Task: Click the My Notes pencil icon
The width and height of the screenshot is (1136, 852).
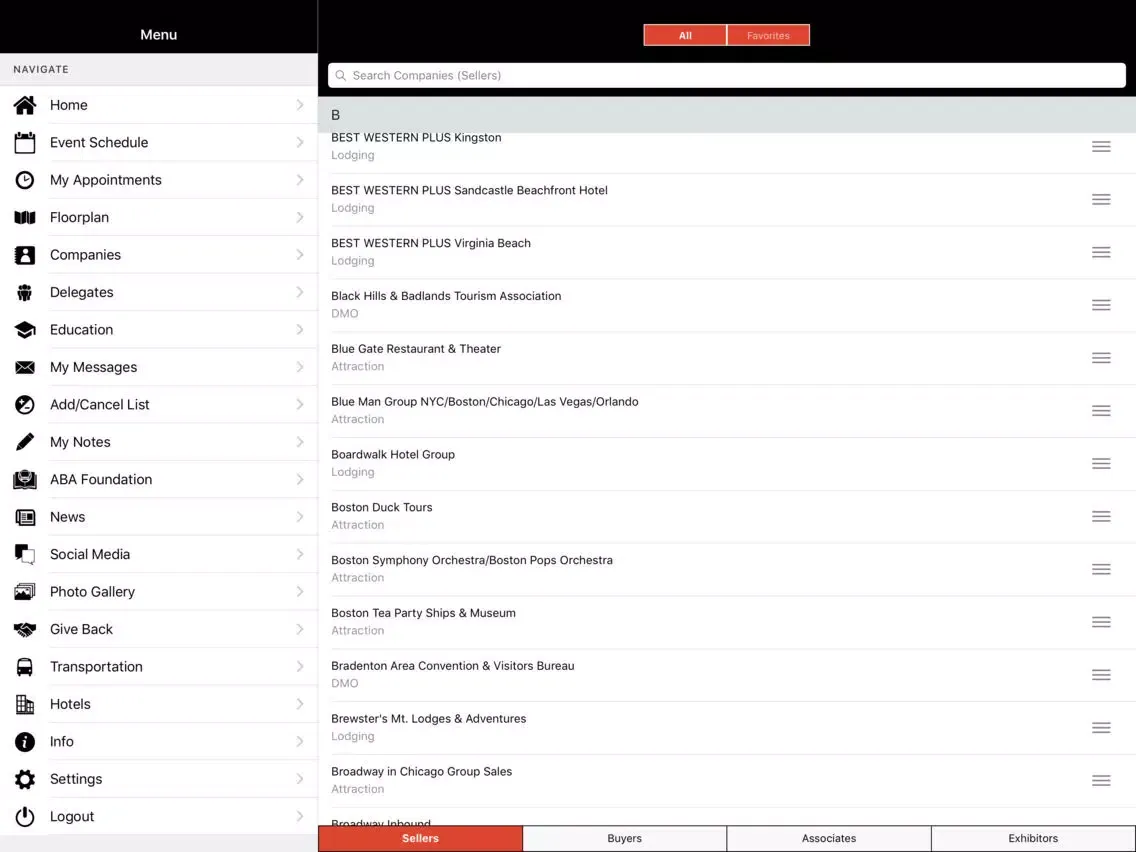Action: coord(25,442)
